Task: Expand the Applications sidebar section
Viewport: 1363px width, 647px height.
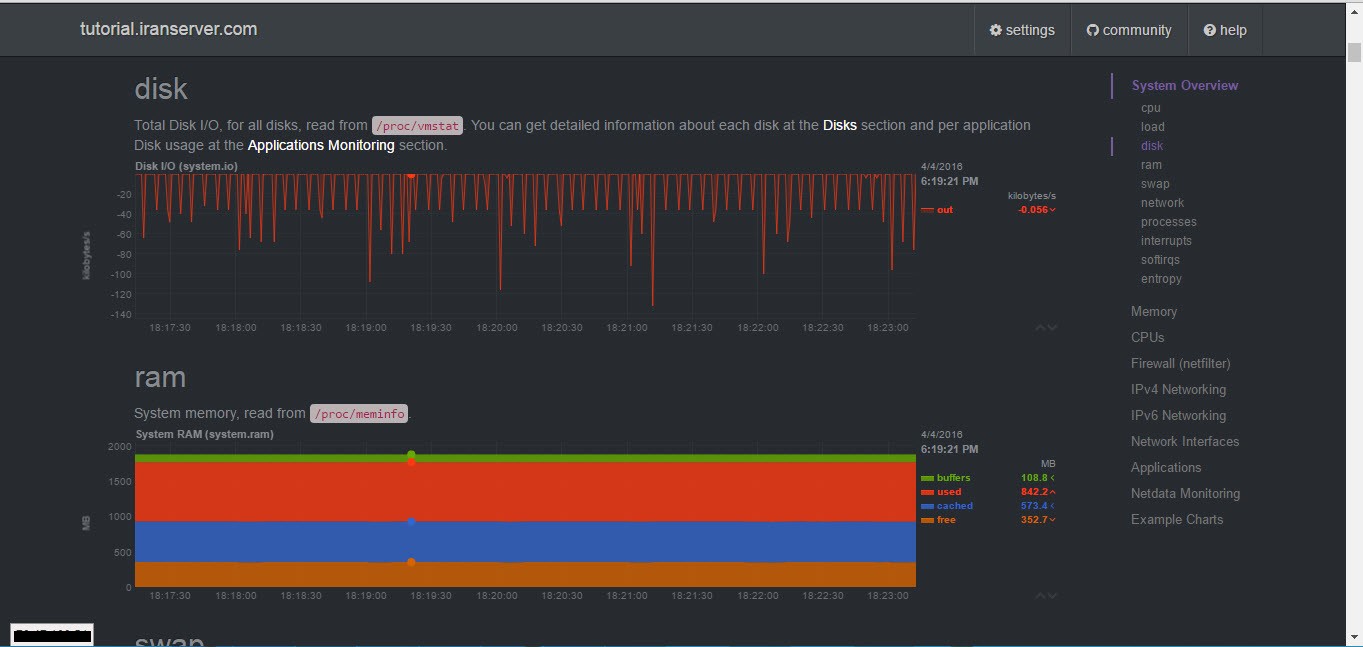Action: (1165, 468)
